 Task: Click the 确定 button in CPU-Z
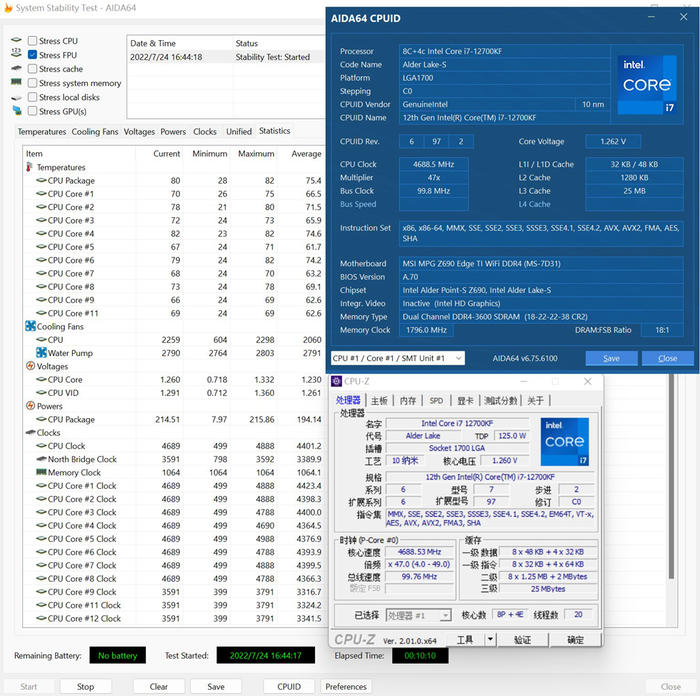click(x=575, y=639)
